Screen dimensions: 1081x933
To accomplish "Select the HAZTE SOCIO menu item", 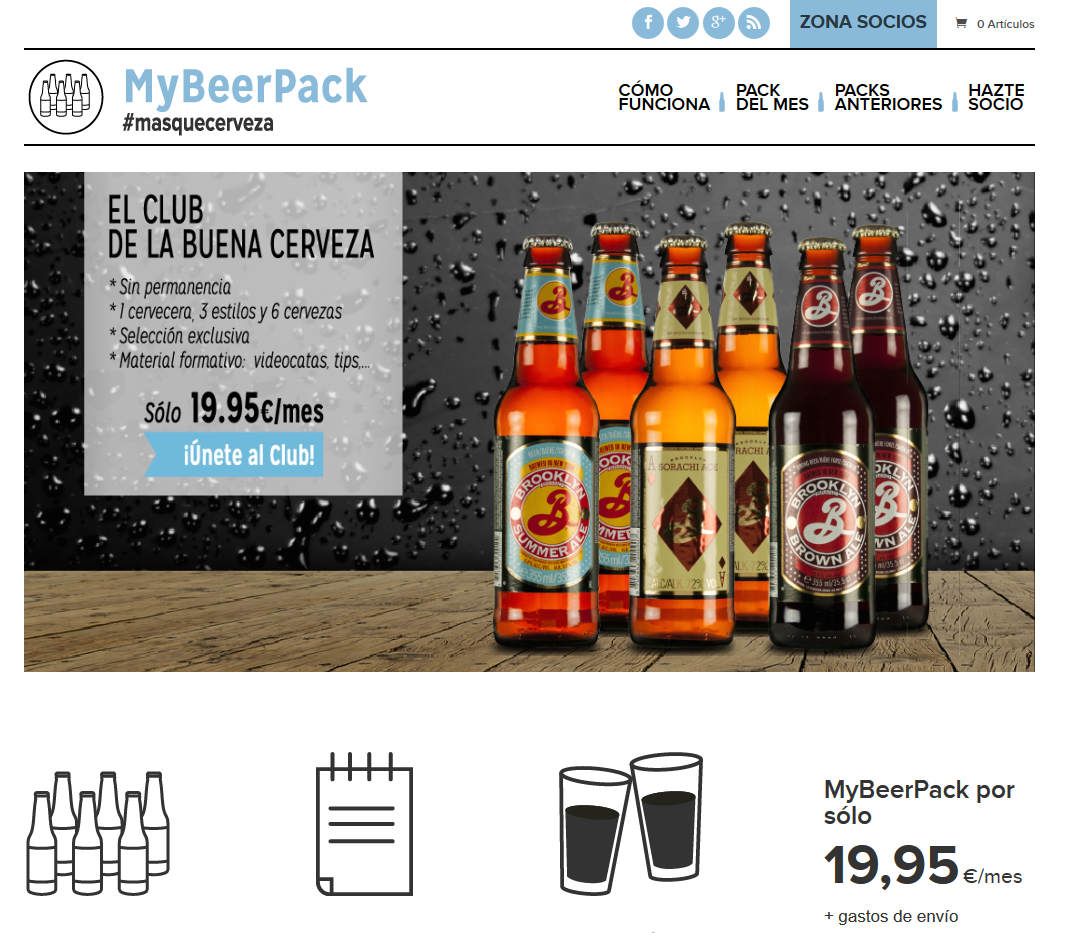I will (x=996, y=97).
